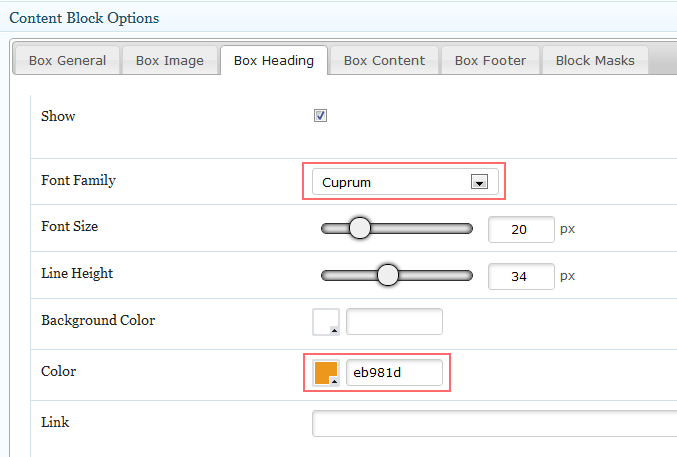Click the Line Height slider track left end

328,276
